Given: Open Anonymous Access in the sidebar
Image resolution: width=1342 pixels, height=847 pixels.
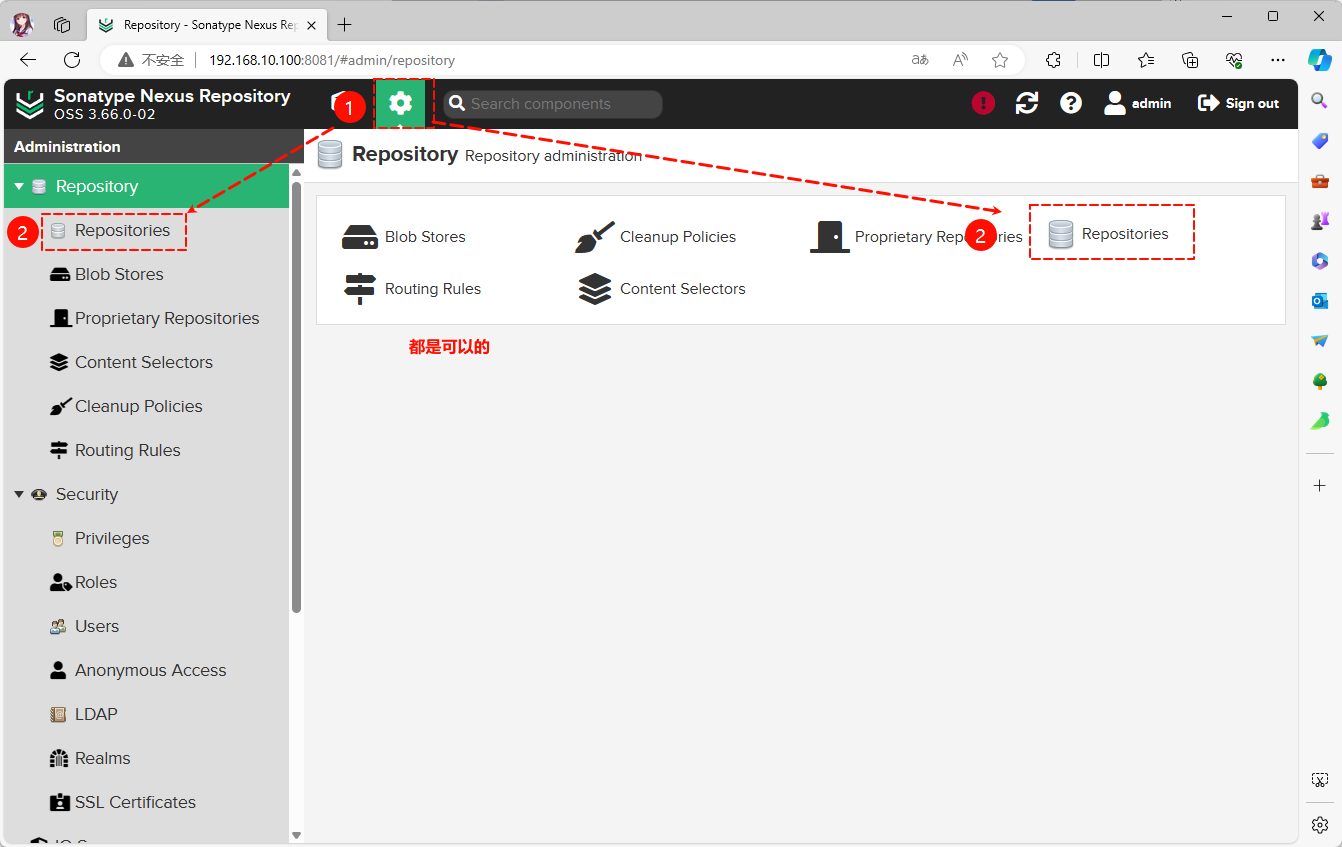Looking at the screenshot, I should click(x=150, y=671).
